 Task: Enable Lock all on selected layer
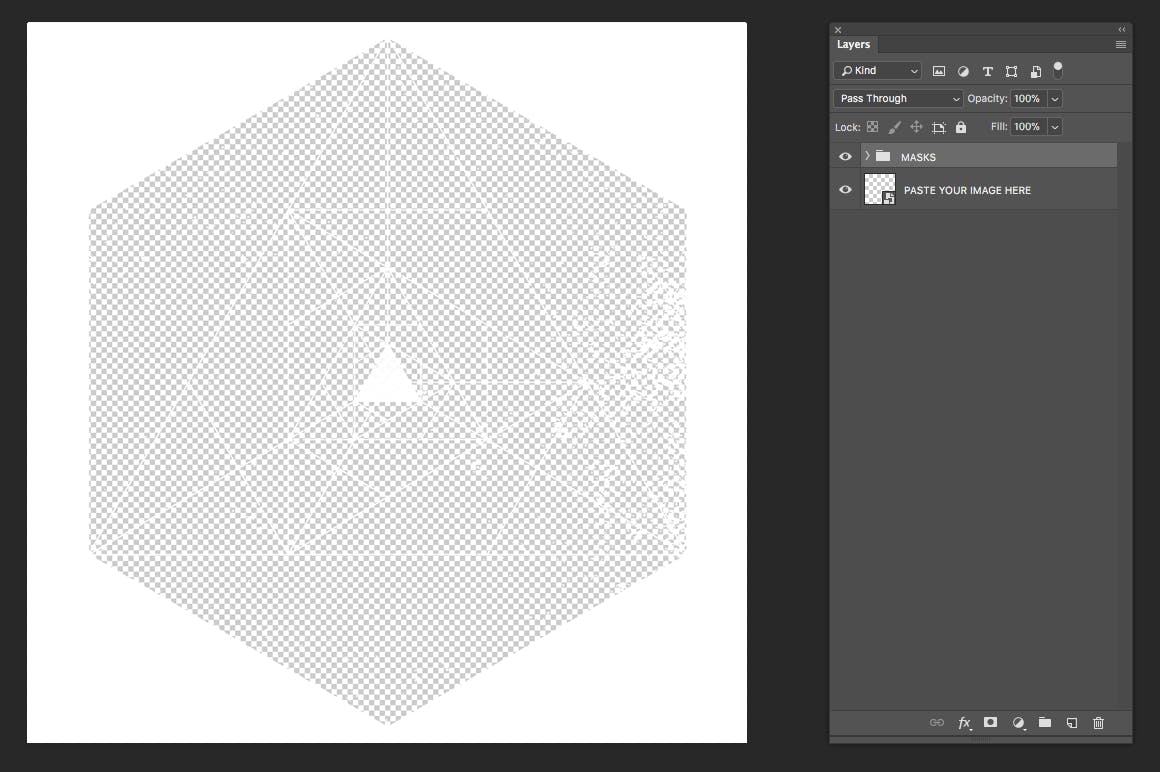tap(960, 126)
